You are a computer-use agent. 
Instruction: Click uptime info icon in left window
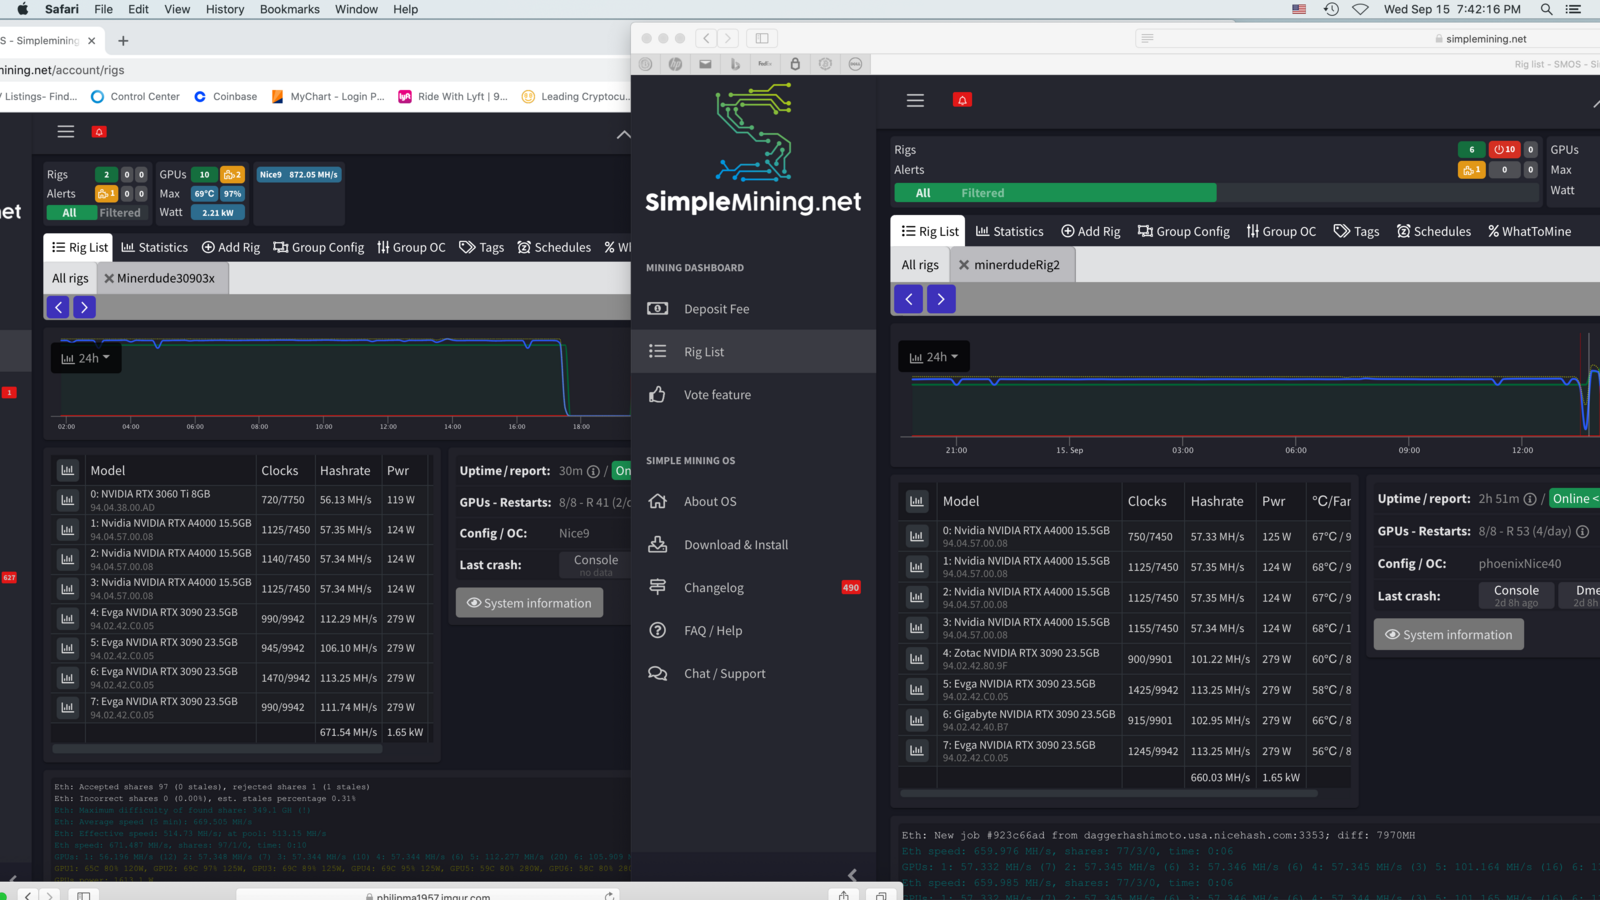(x=593, y=471)
